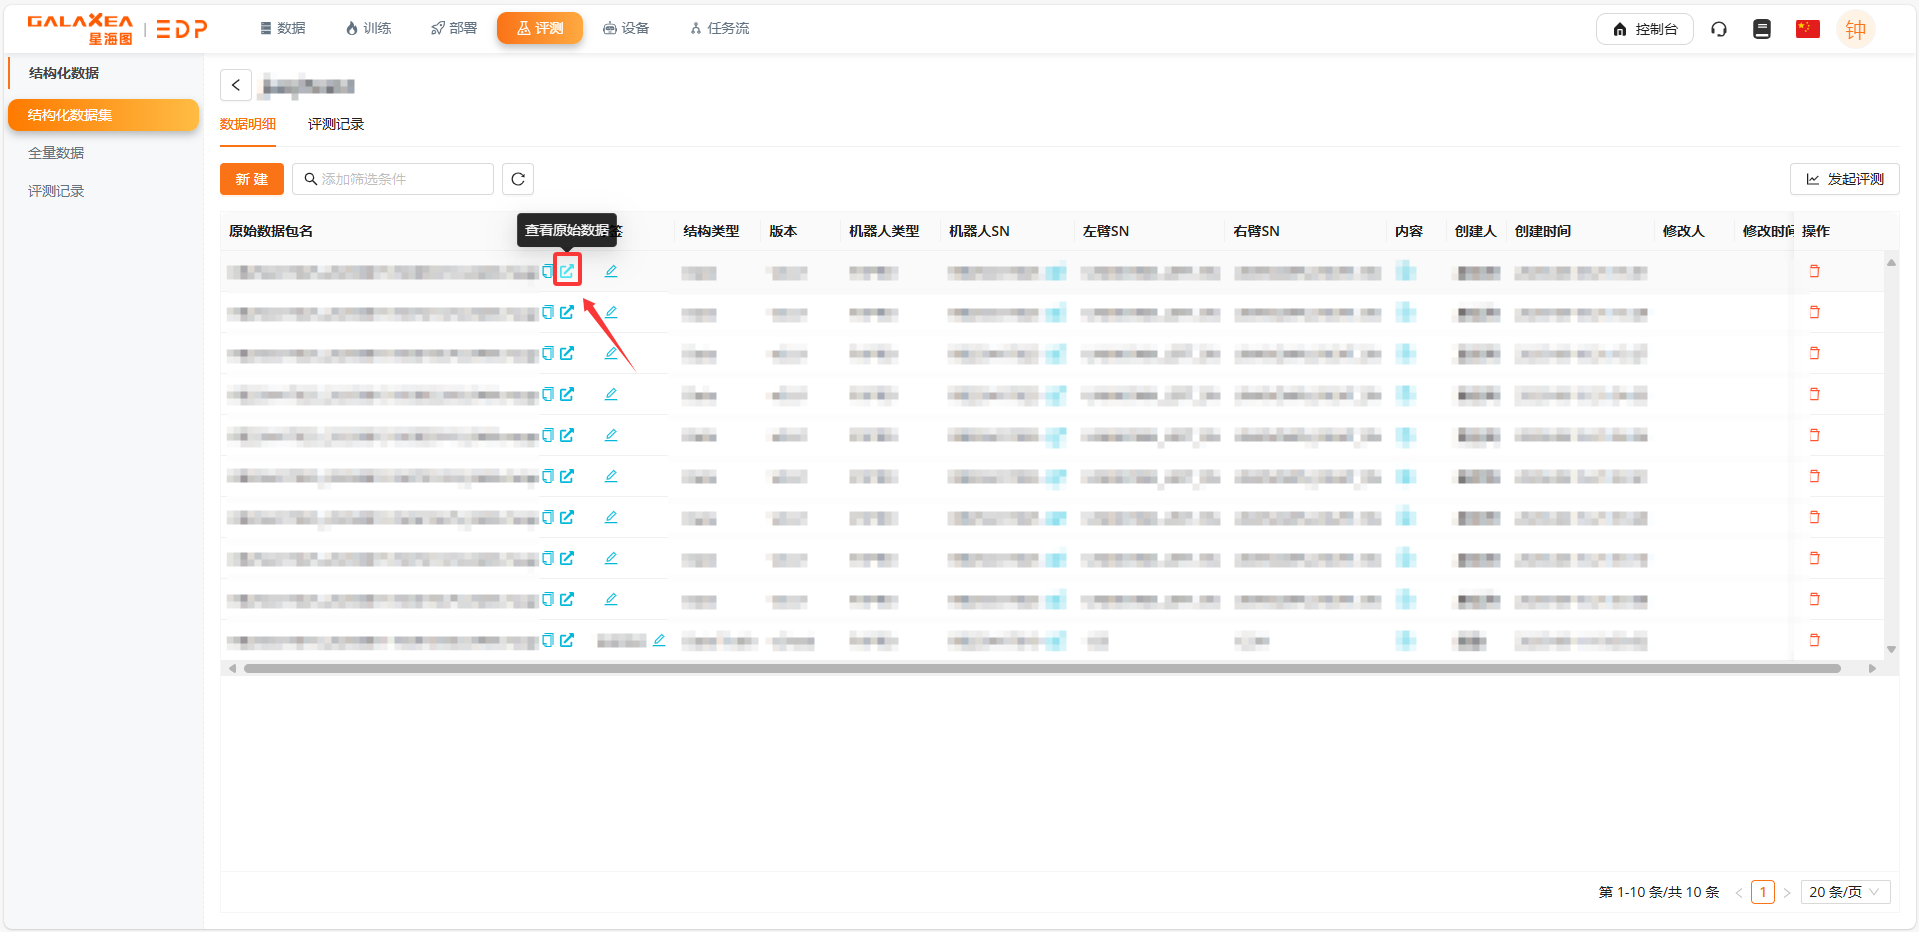
Task: Open the 部署 top navigation menu
Action: [454, 28]
